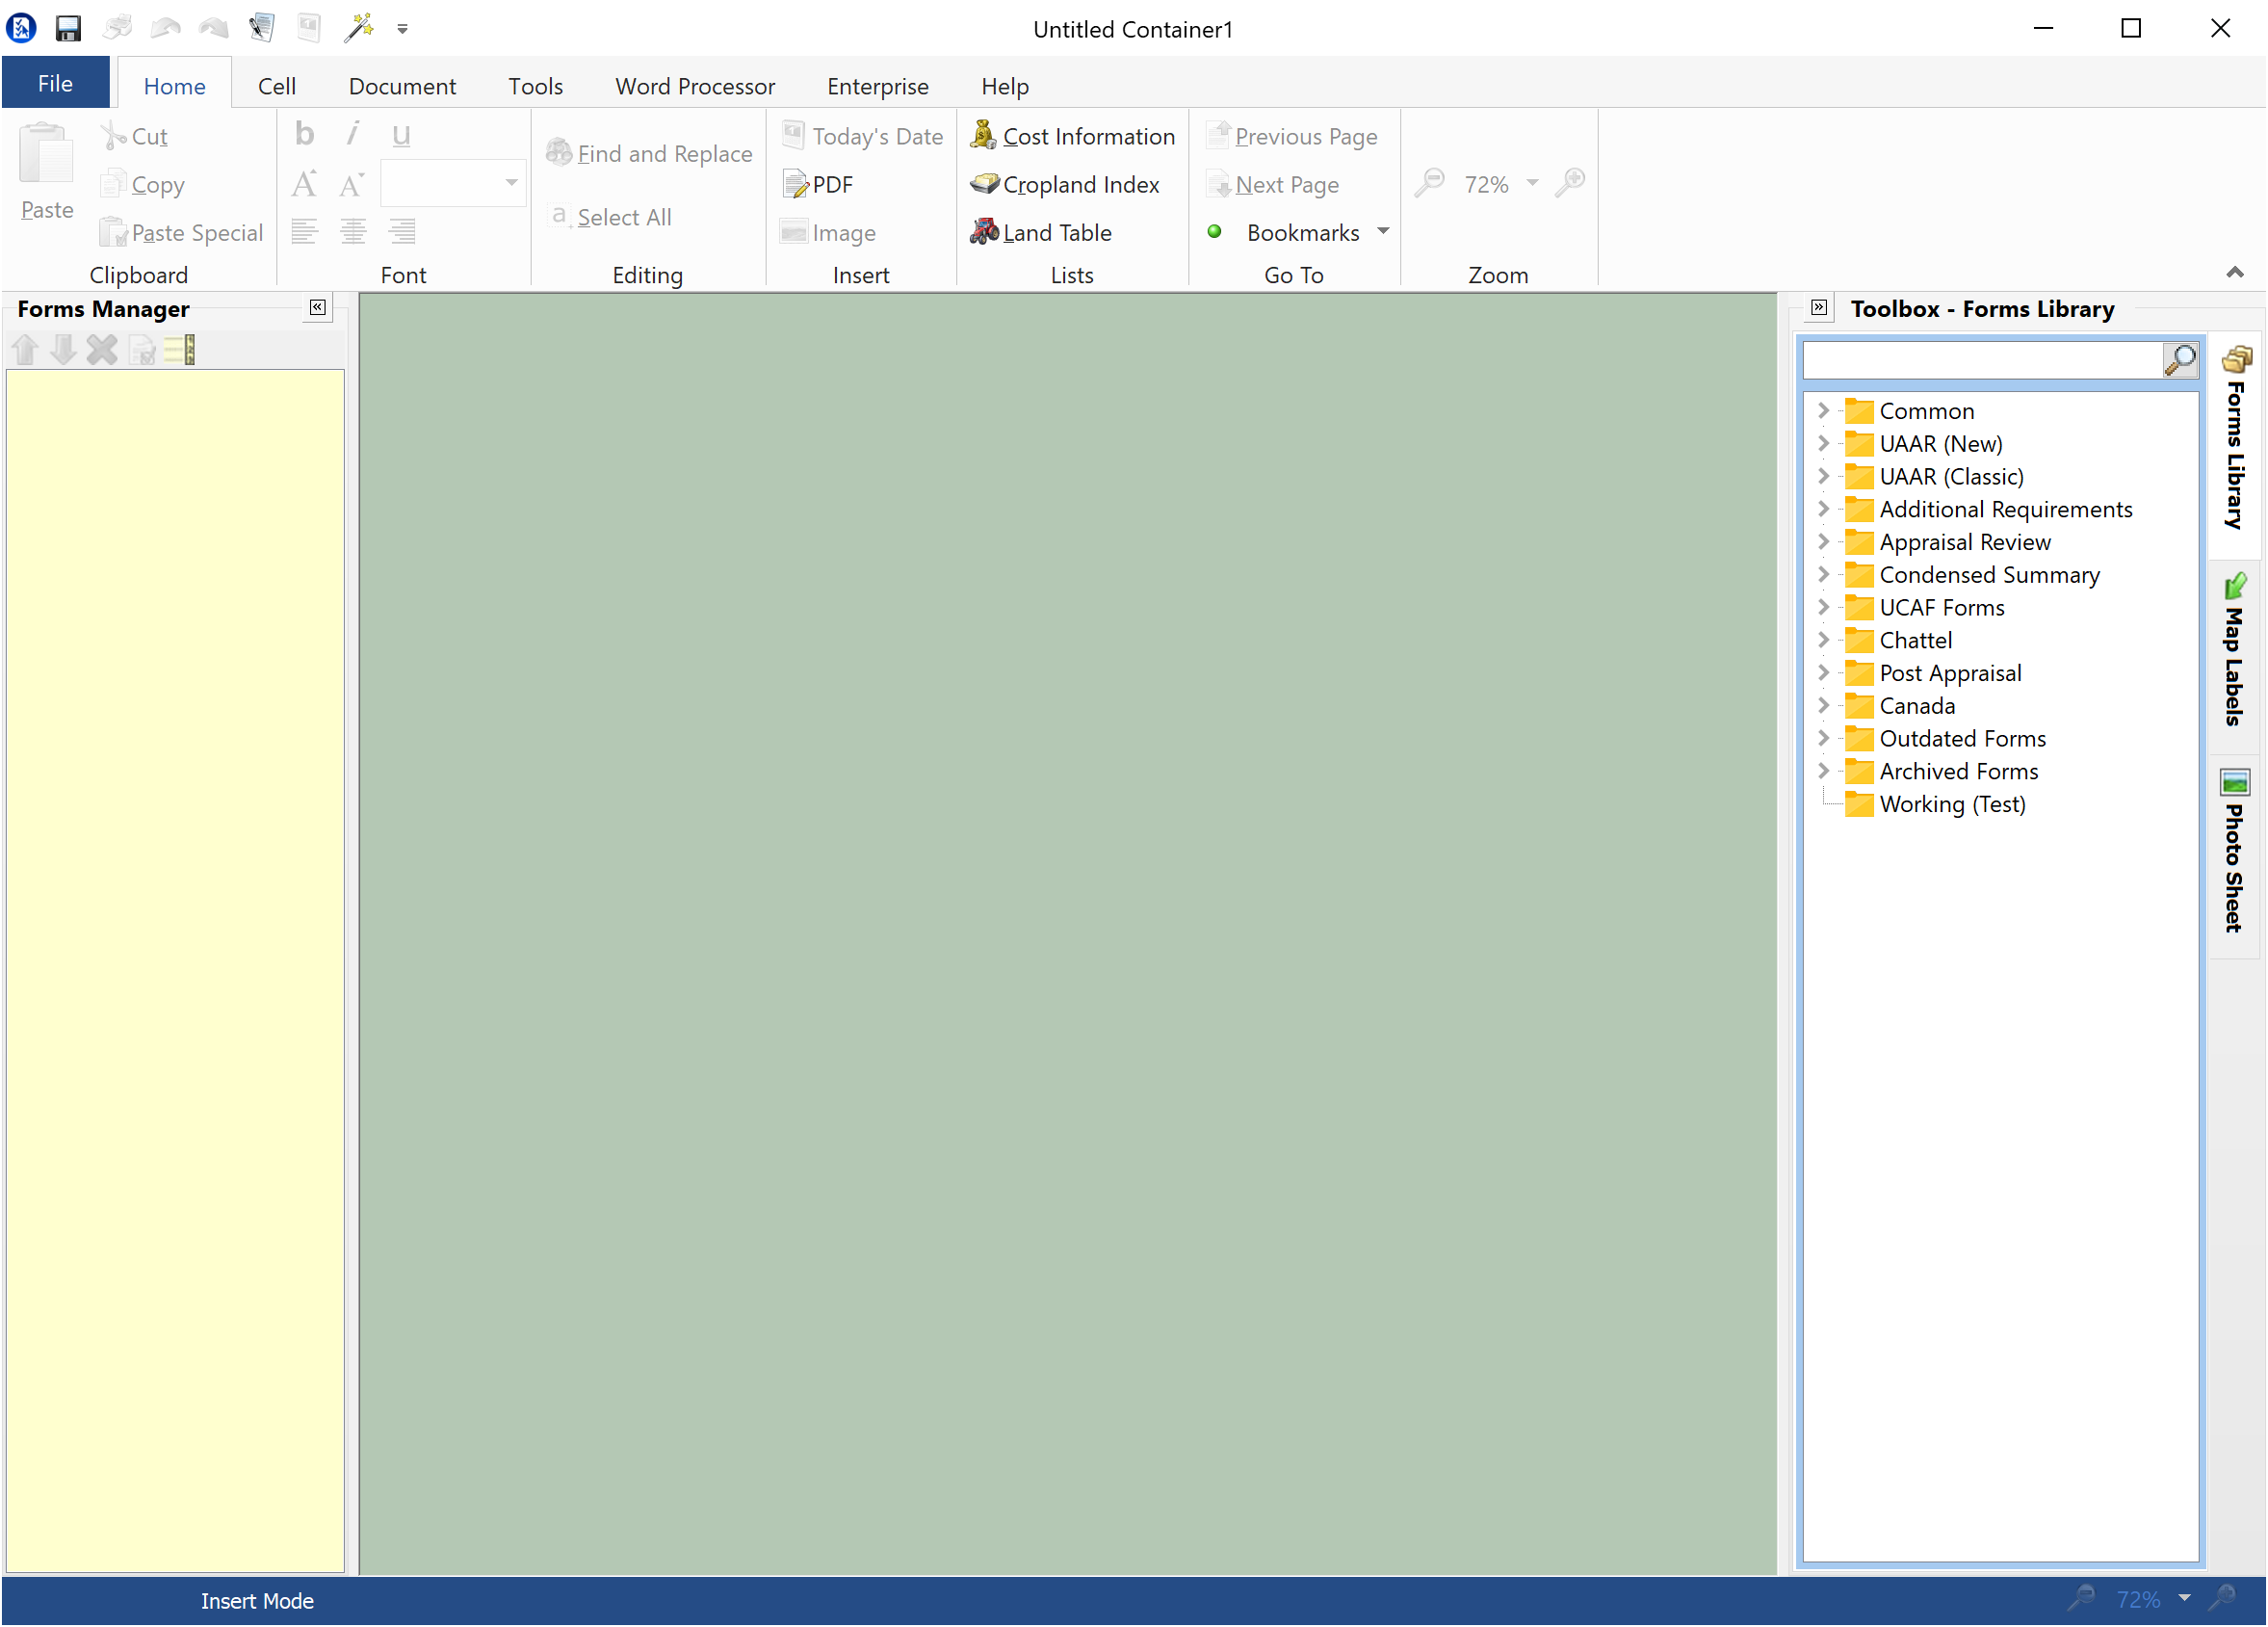Select the Working (Test) folder
This screenshot has height=1627, width=2268.
[1951, 804]
